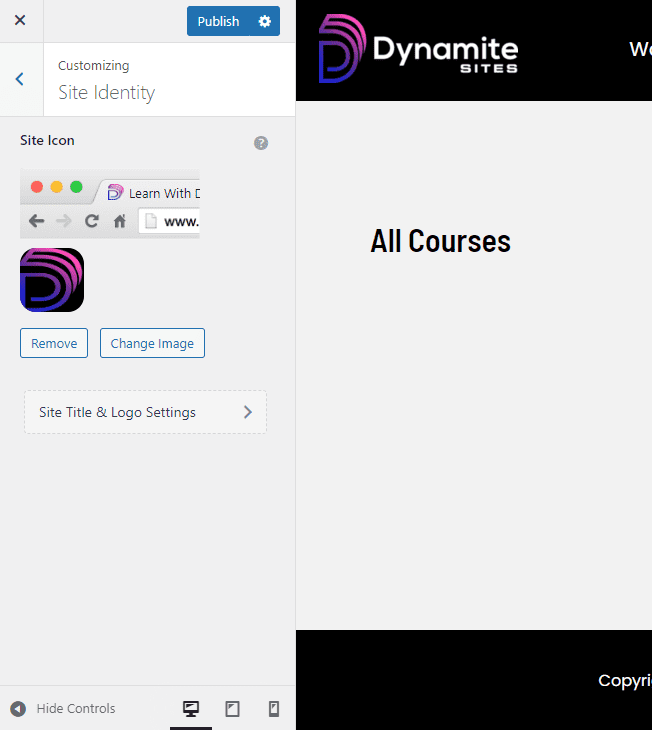Click the Site Icon help question mark
652x730 pixels.
[261, 143]
